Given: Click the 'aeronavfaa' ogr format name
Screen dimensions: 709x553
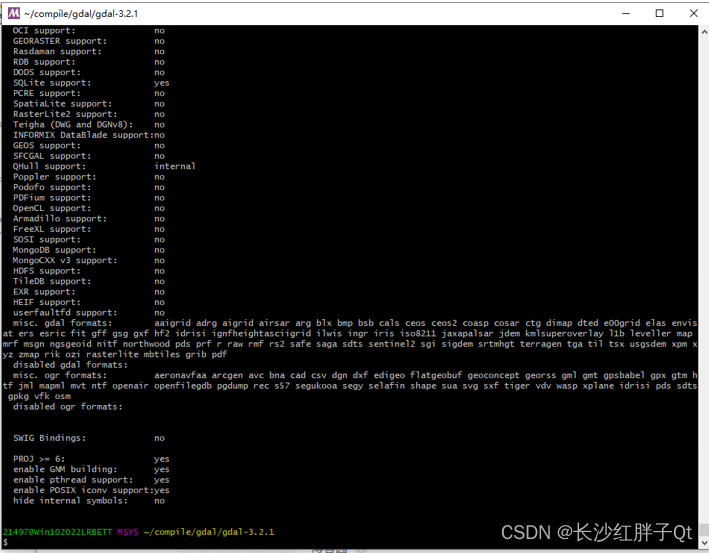Looking at the screenshot, I should tap(180, 375).
